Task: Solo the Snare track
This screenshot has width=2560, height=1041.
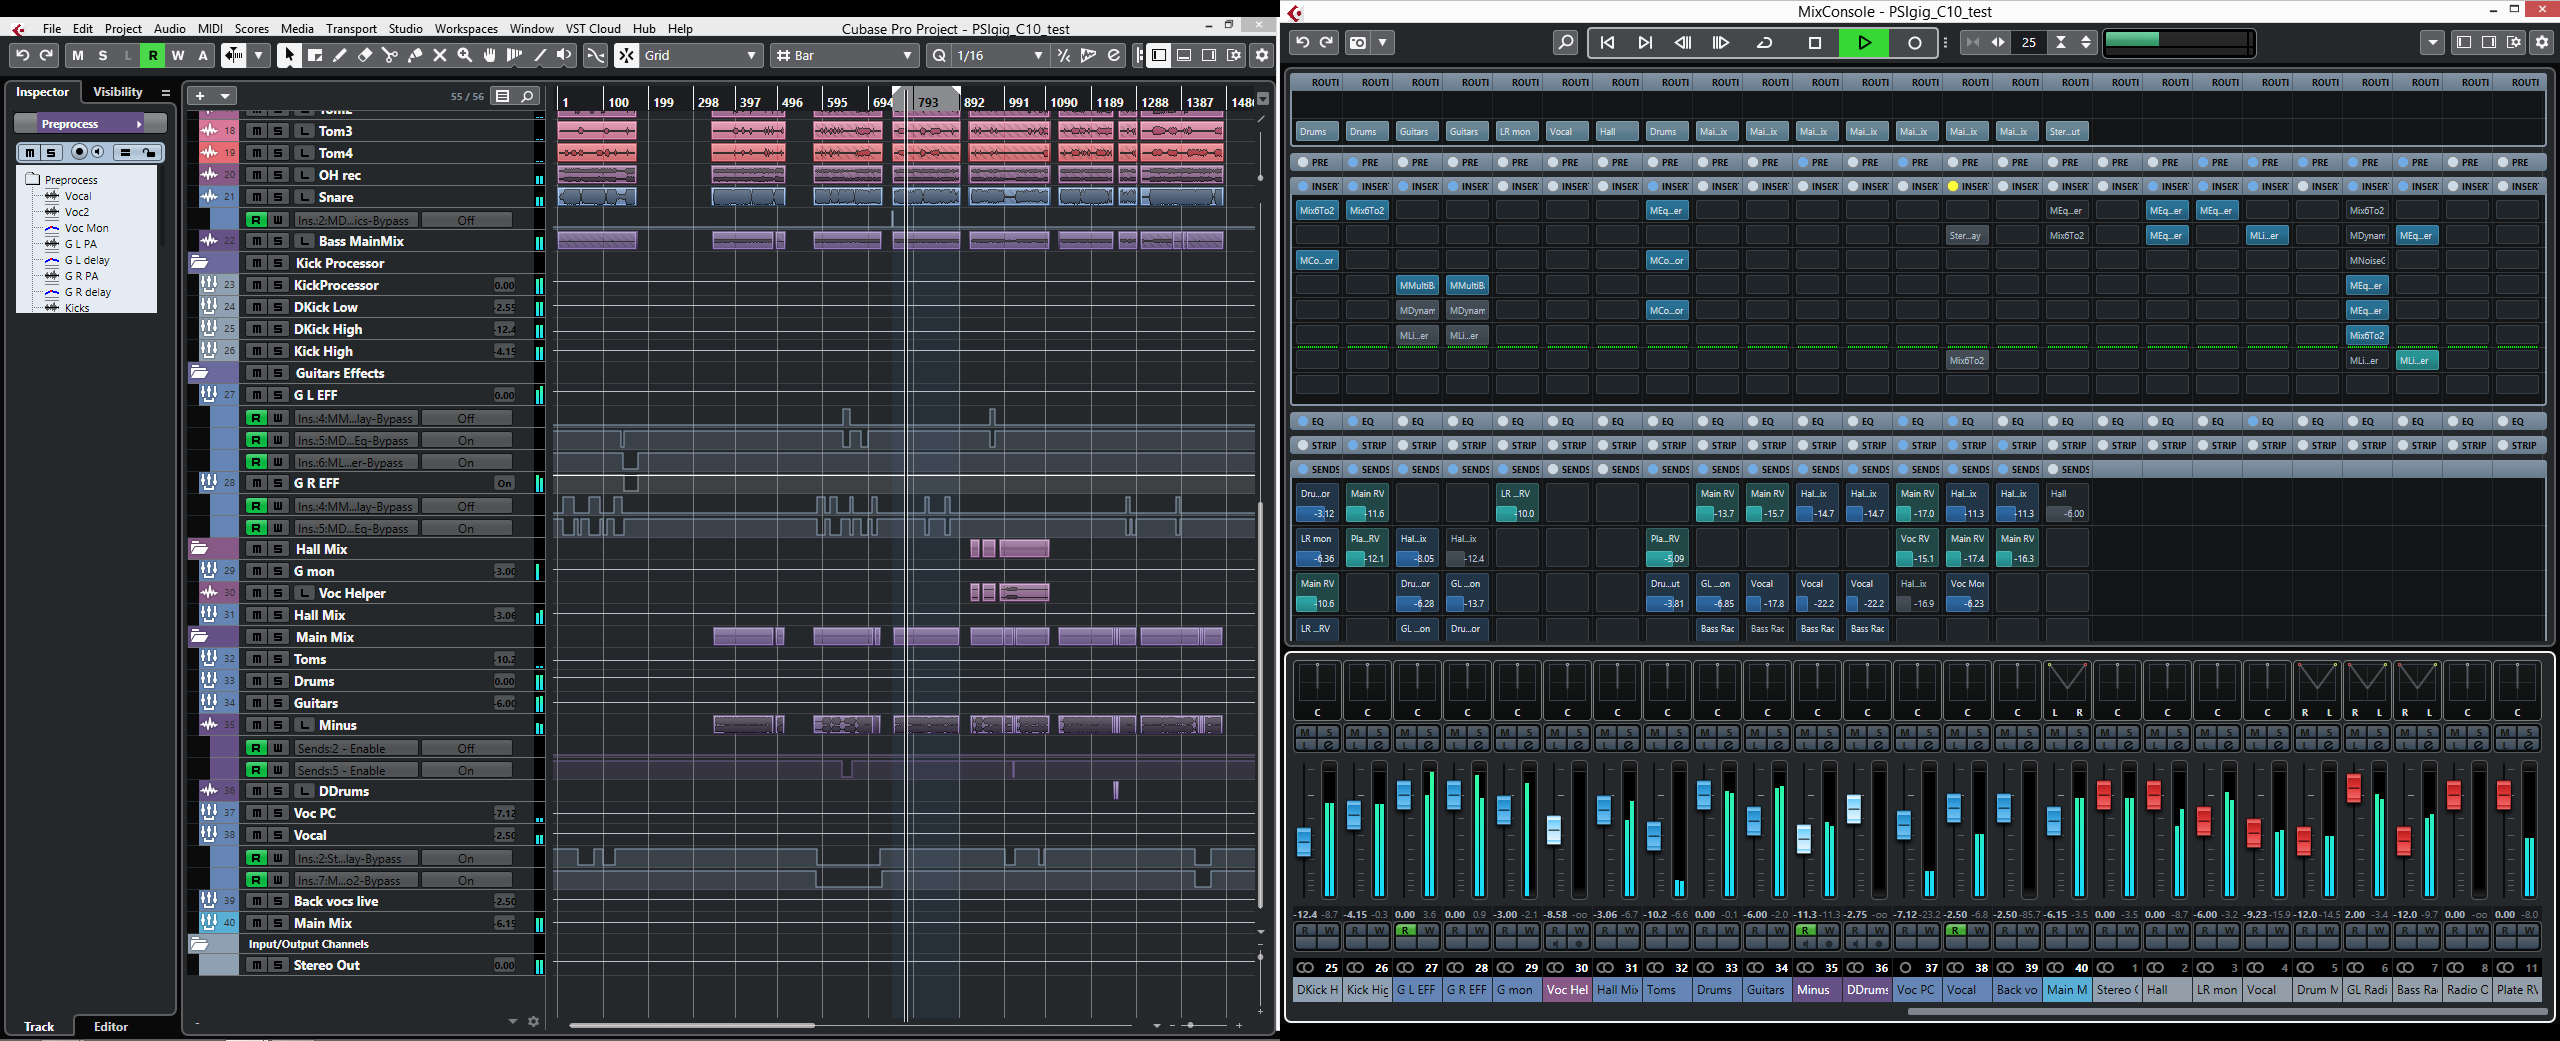Action: (279, 197)
